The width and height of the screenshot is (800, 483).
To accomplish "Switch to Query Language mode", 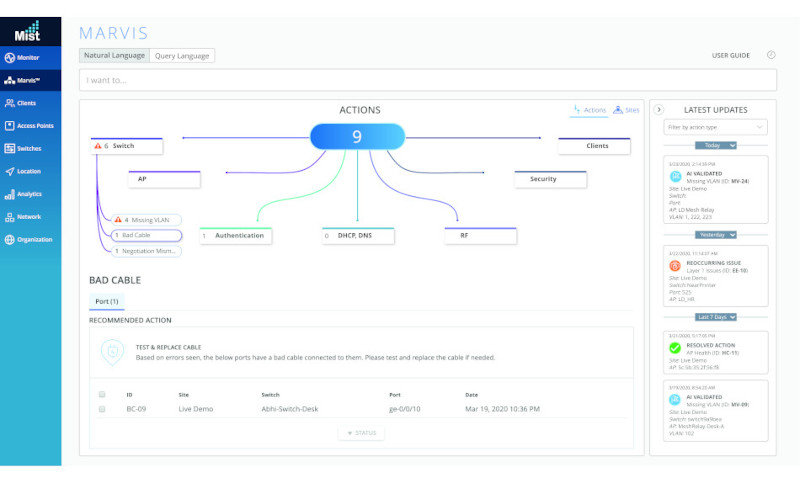I will tap(183, 56).
